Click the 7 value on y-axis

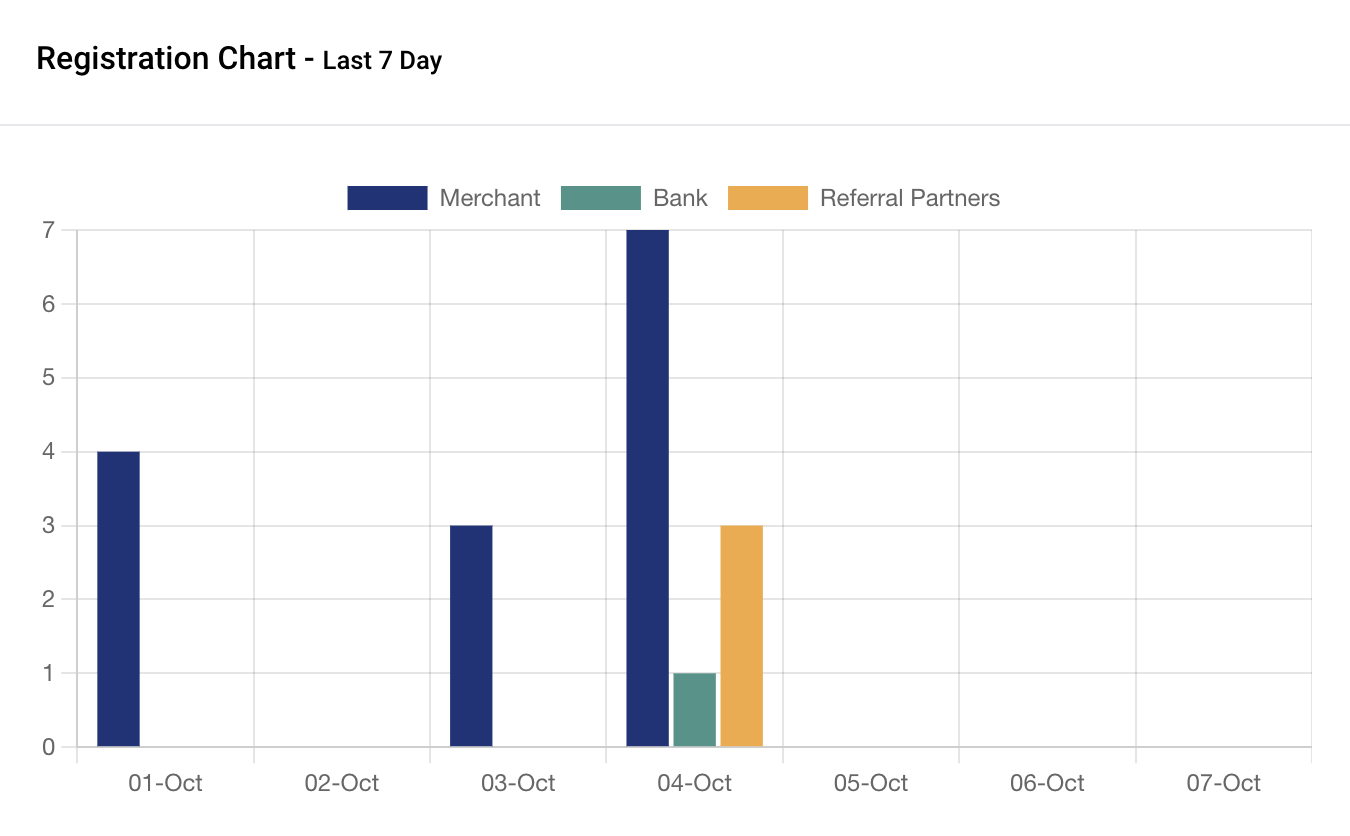[x=48, y=231]
